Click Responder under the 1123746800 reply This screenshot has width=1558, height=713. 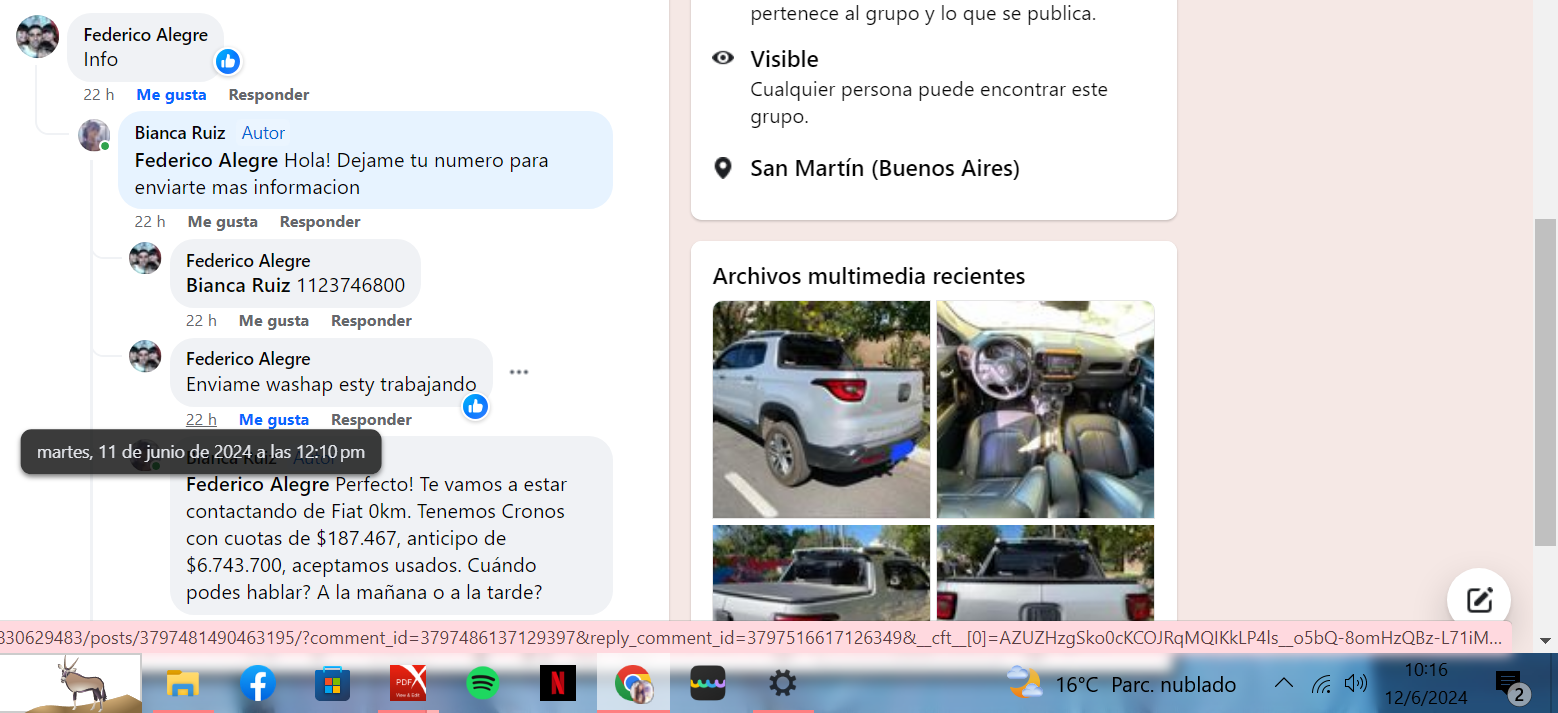pos(371,320)
